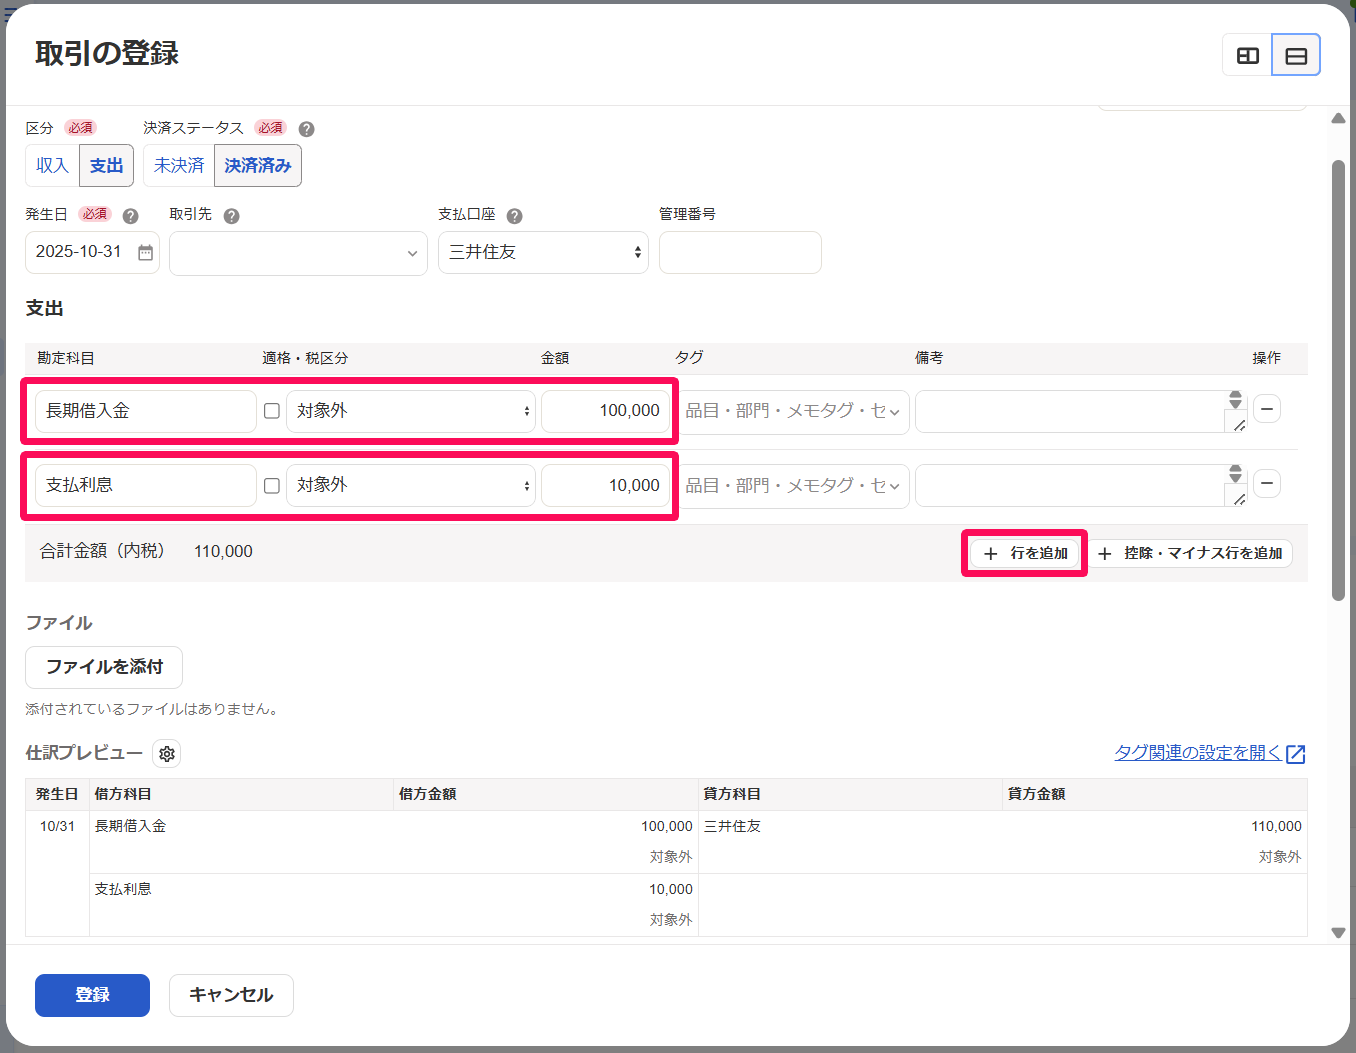Open help icon beside 支払口座
This screenshot has height=1053, width=1356.
click(x=515, y=216)
